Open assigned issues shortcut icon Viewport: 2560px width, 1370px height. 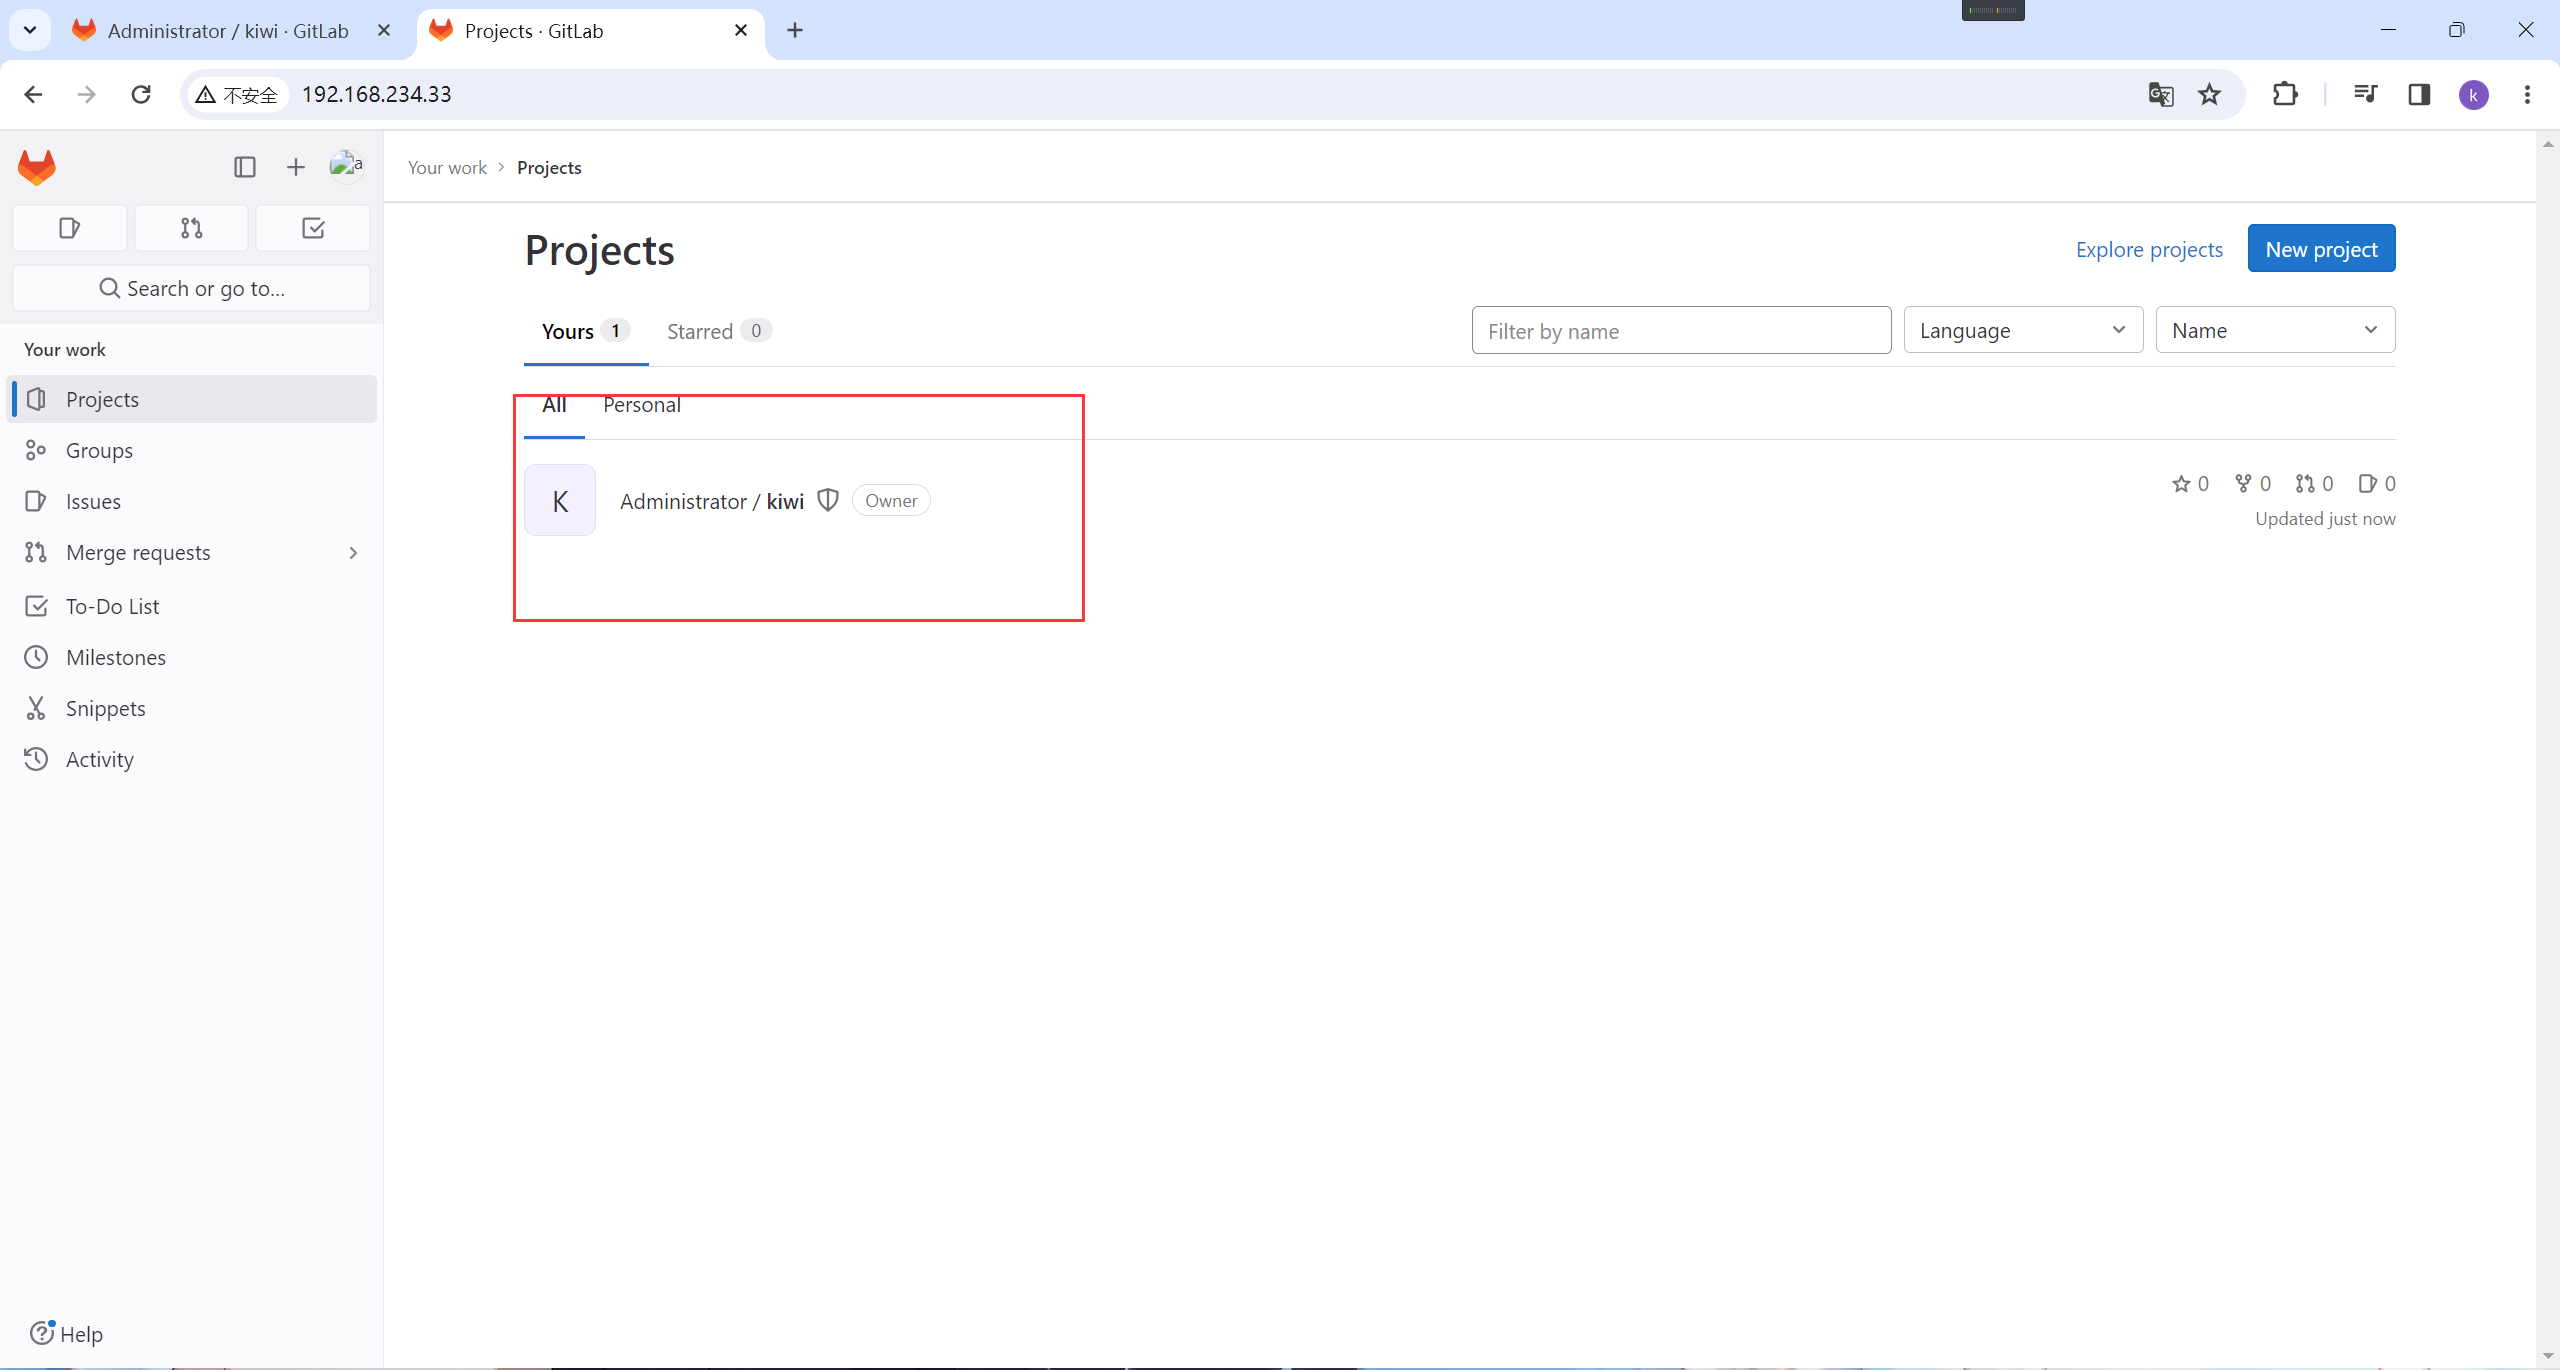(x=69, y=228)
